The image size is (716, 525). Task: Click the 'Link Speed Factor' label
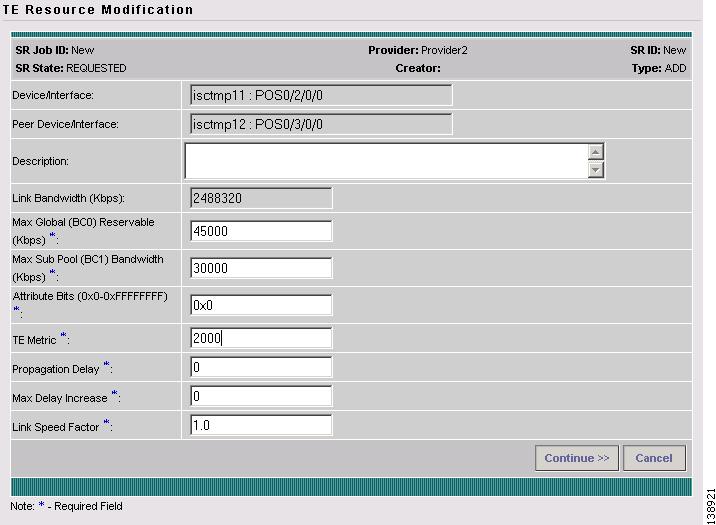(56, 427)
